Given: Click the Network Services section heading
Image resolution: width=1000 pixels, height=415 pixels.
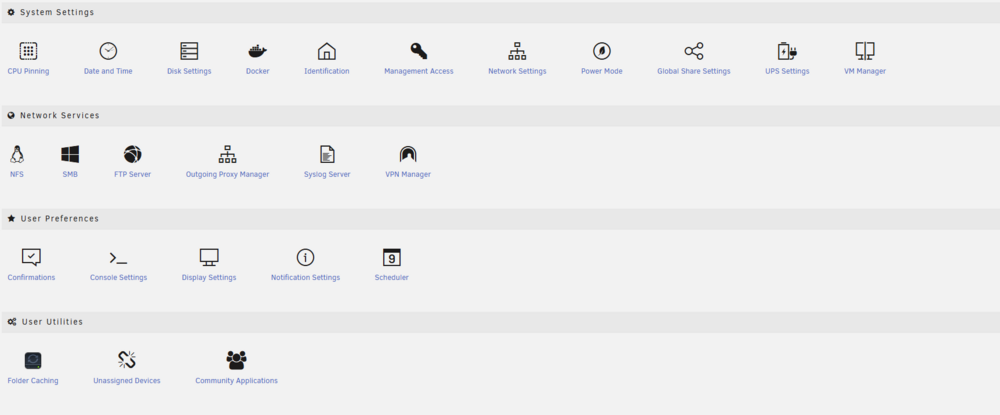Looking at the screenshot, I should point(59,115).
